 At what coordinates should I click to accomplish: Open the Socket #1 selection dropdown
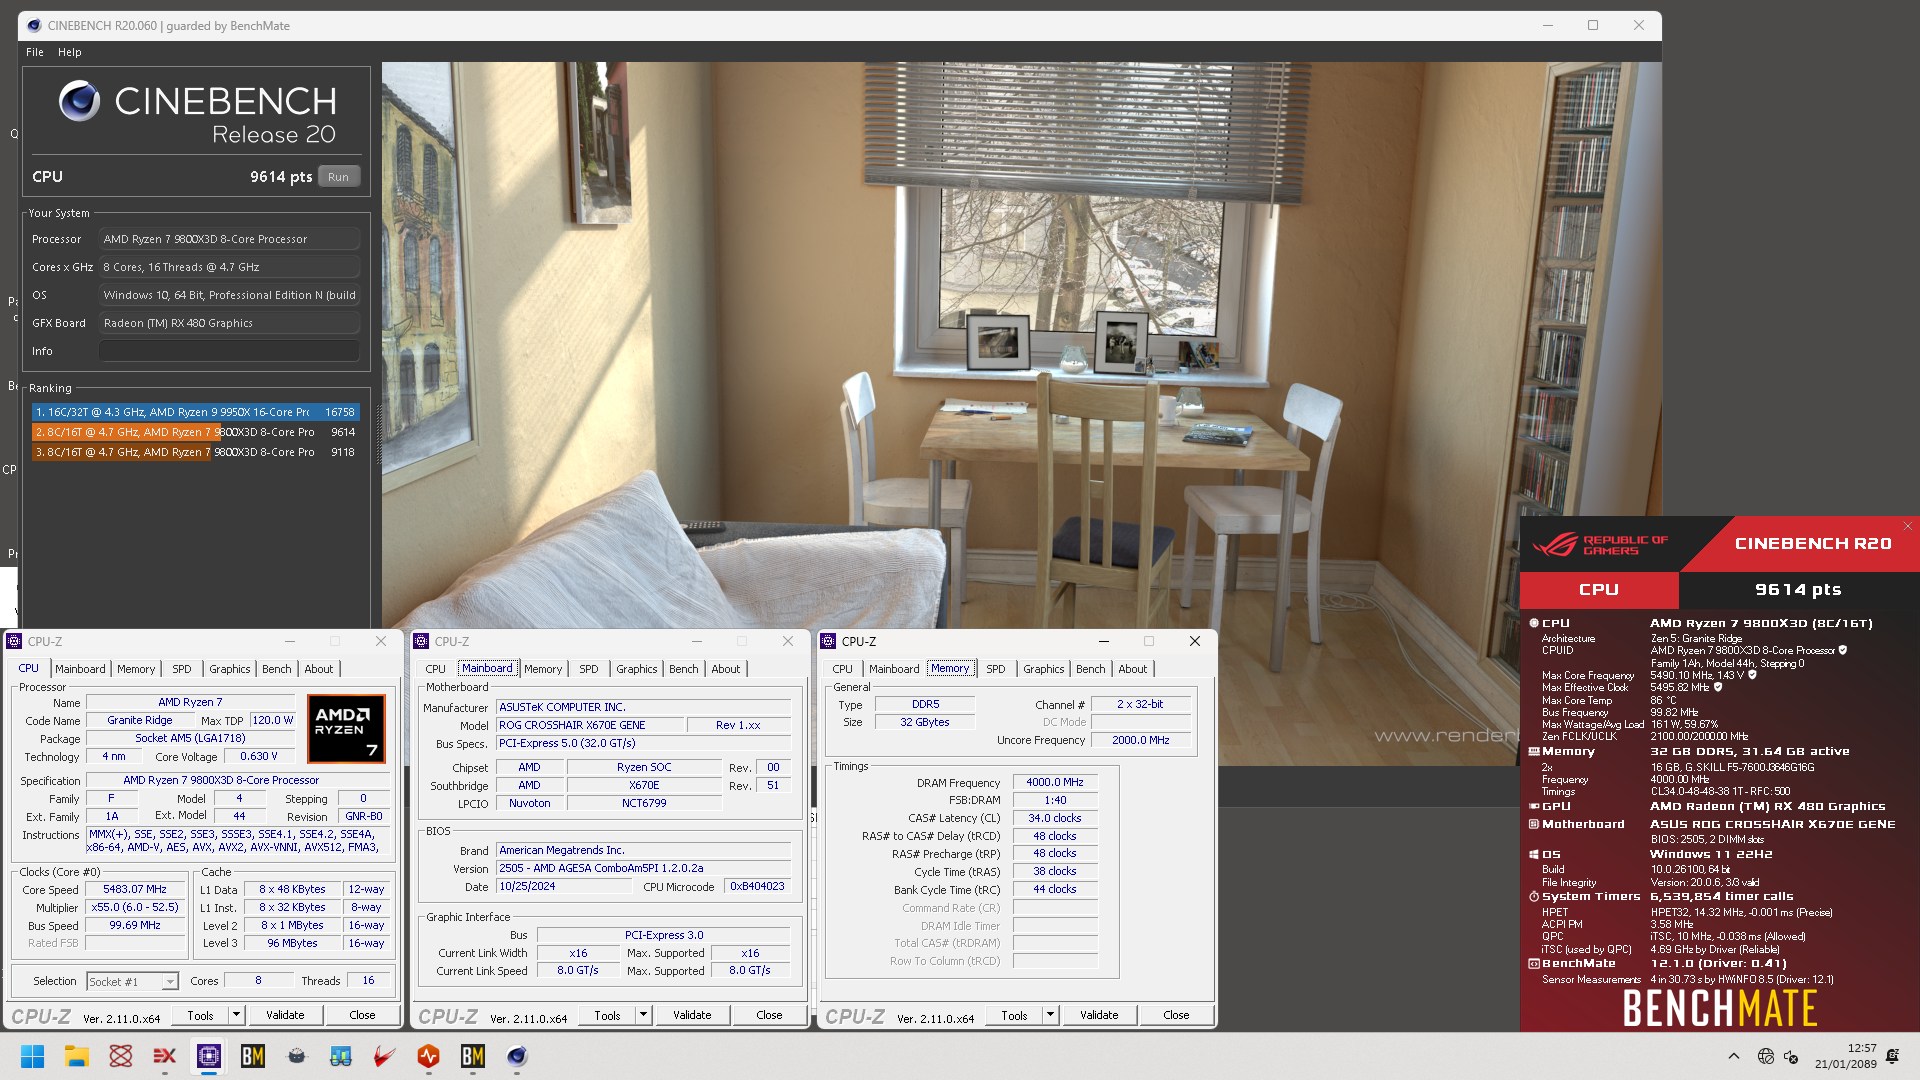pos(133,982)
